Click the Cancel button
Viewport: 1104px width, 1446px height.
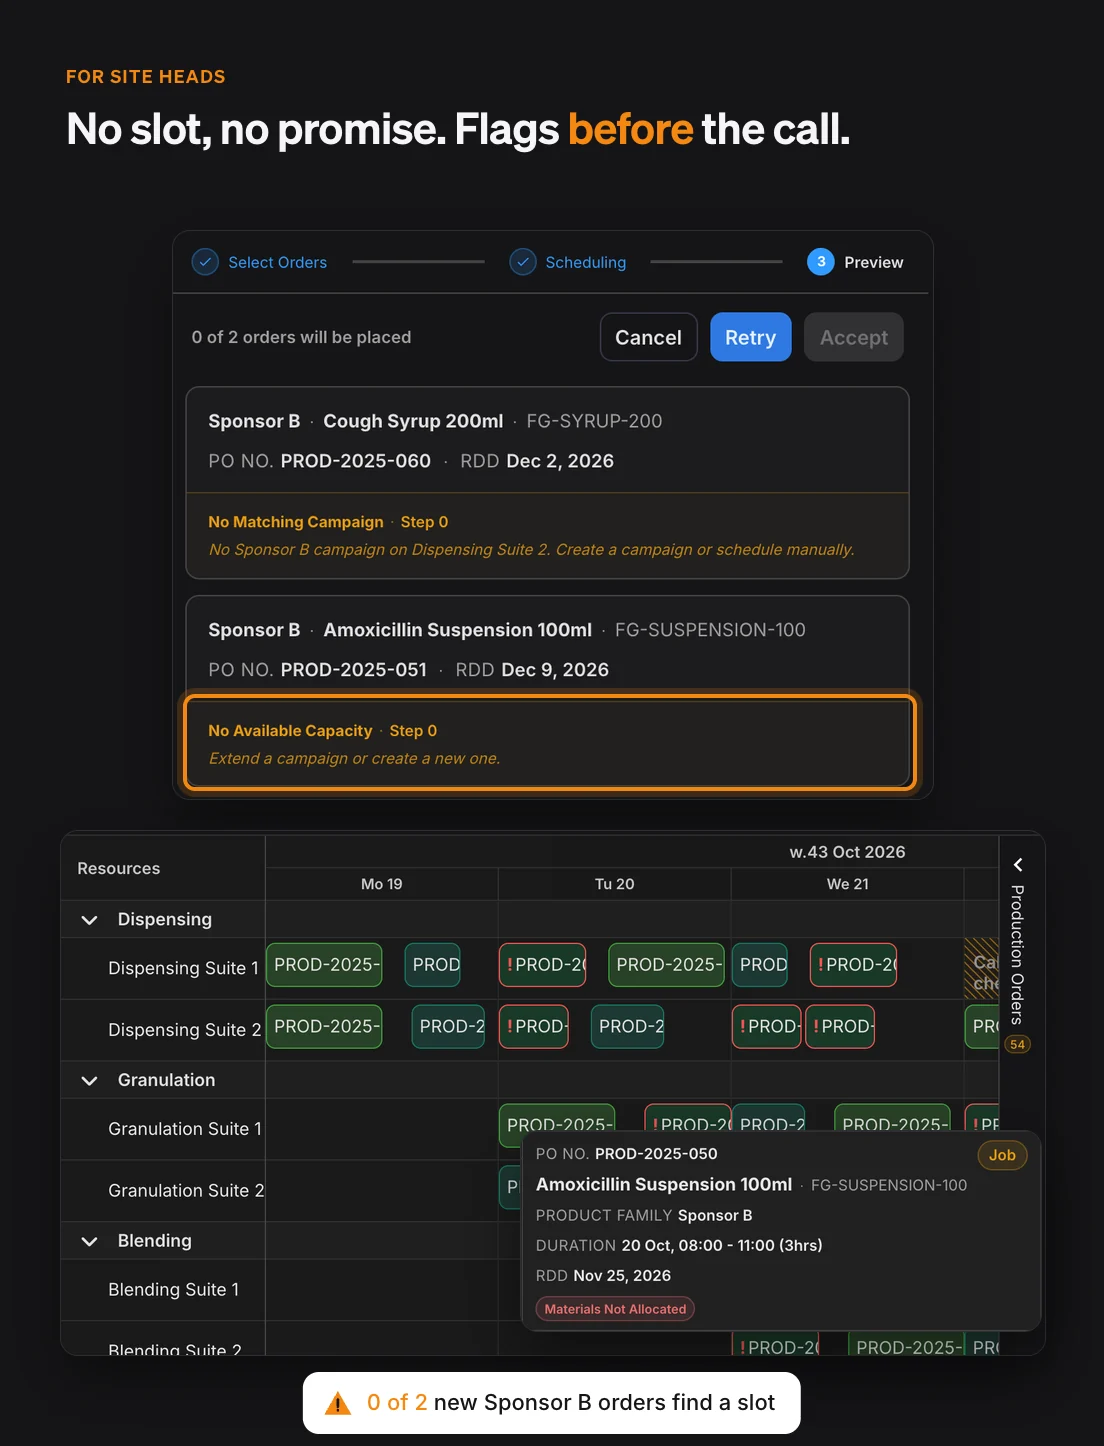pyautogui.click(x=649, y=337)
